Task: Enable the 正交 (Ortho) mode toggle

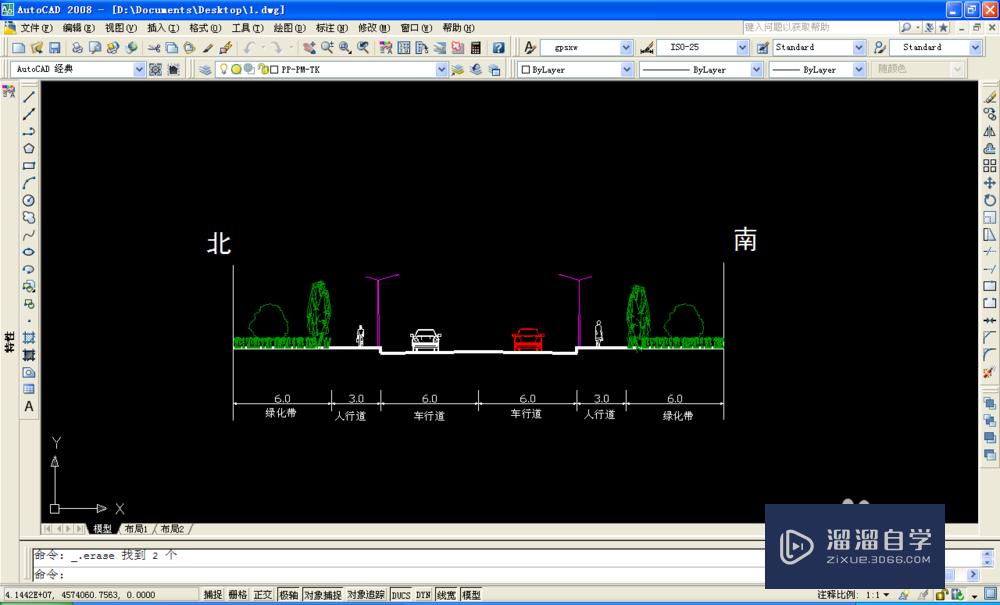Action: 262,593
